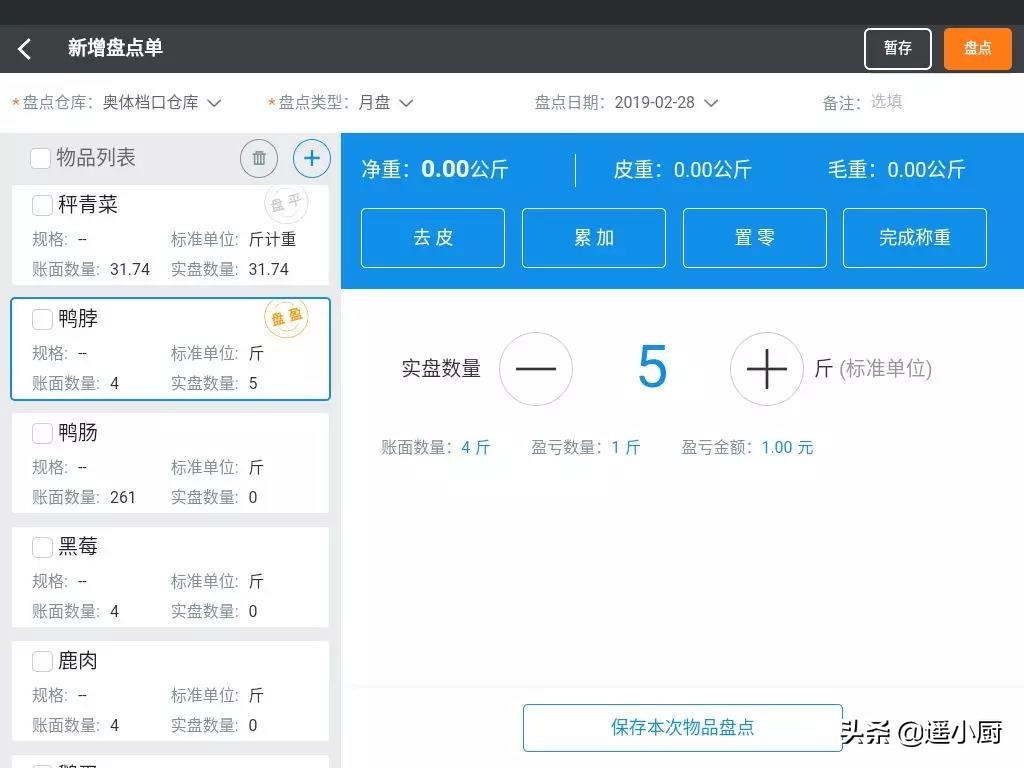Tap 去皮 to tare the scale

coord(432,238)
